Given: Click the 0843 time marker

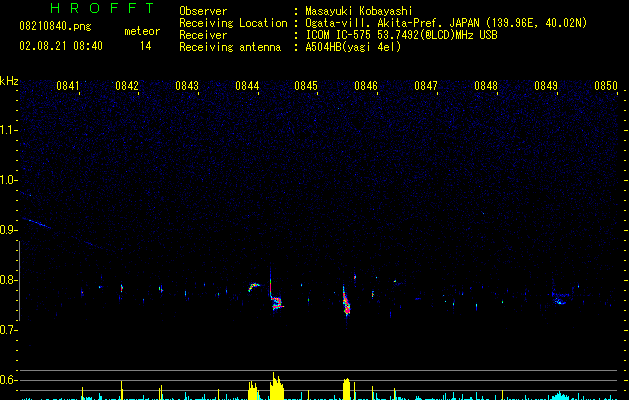Looking at the screenshot, I should [187, 86].
